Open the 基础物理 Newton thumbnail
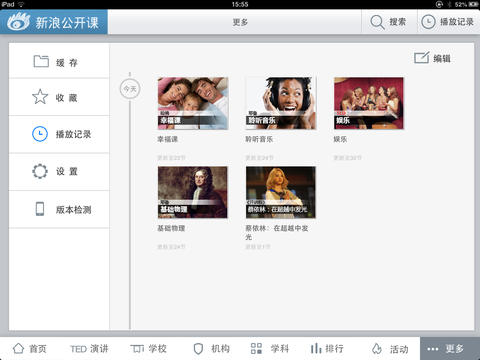480x360 pixels. tap(193, 192)
